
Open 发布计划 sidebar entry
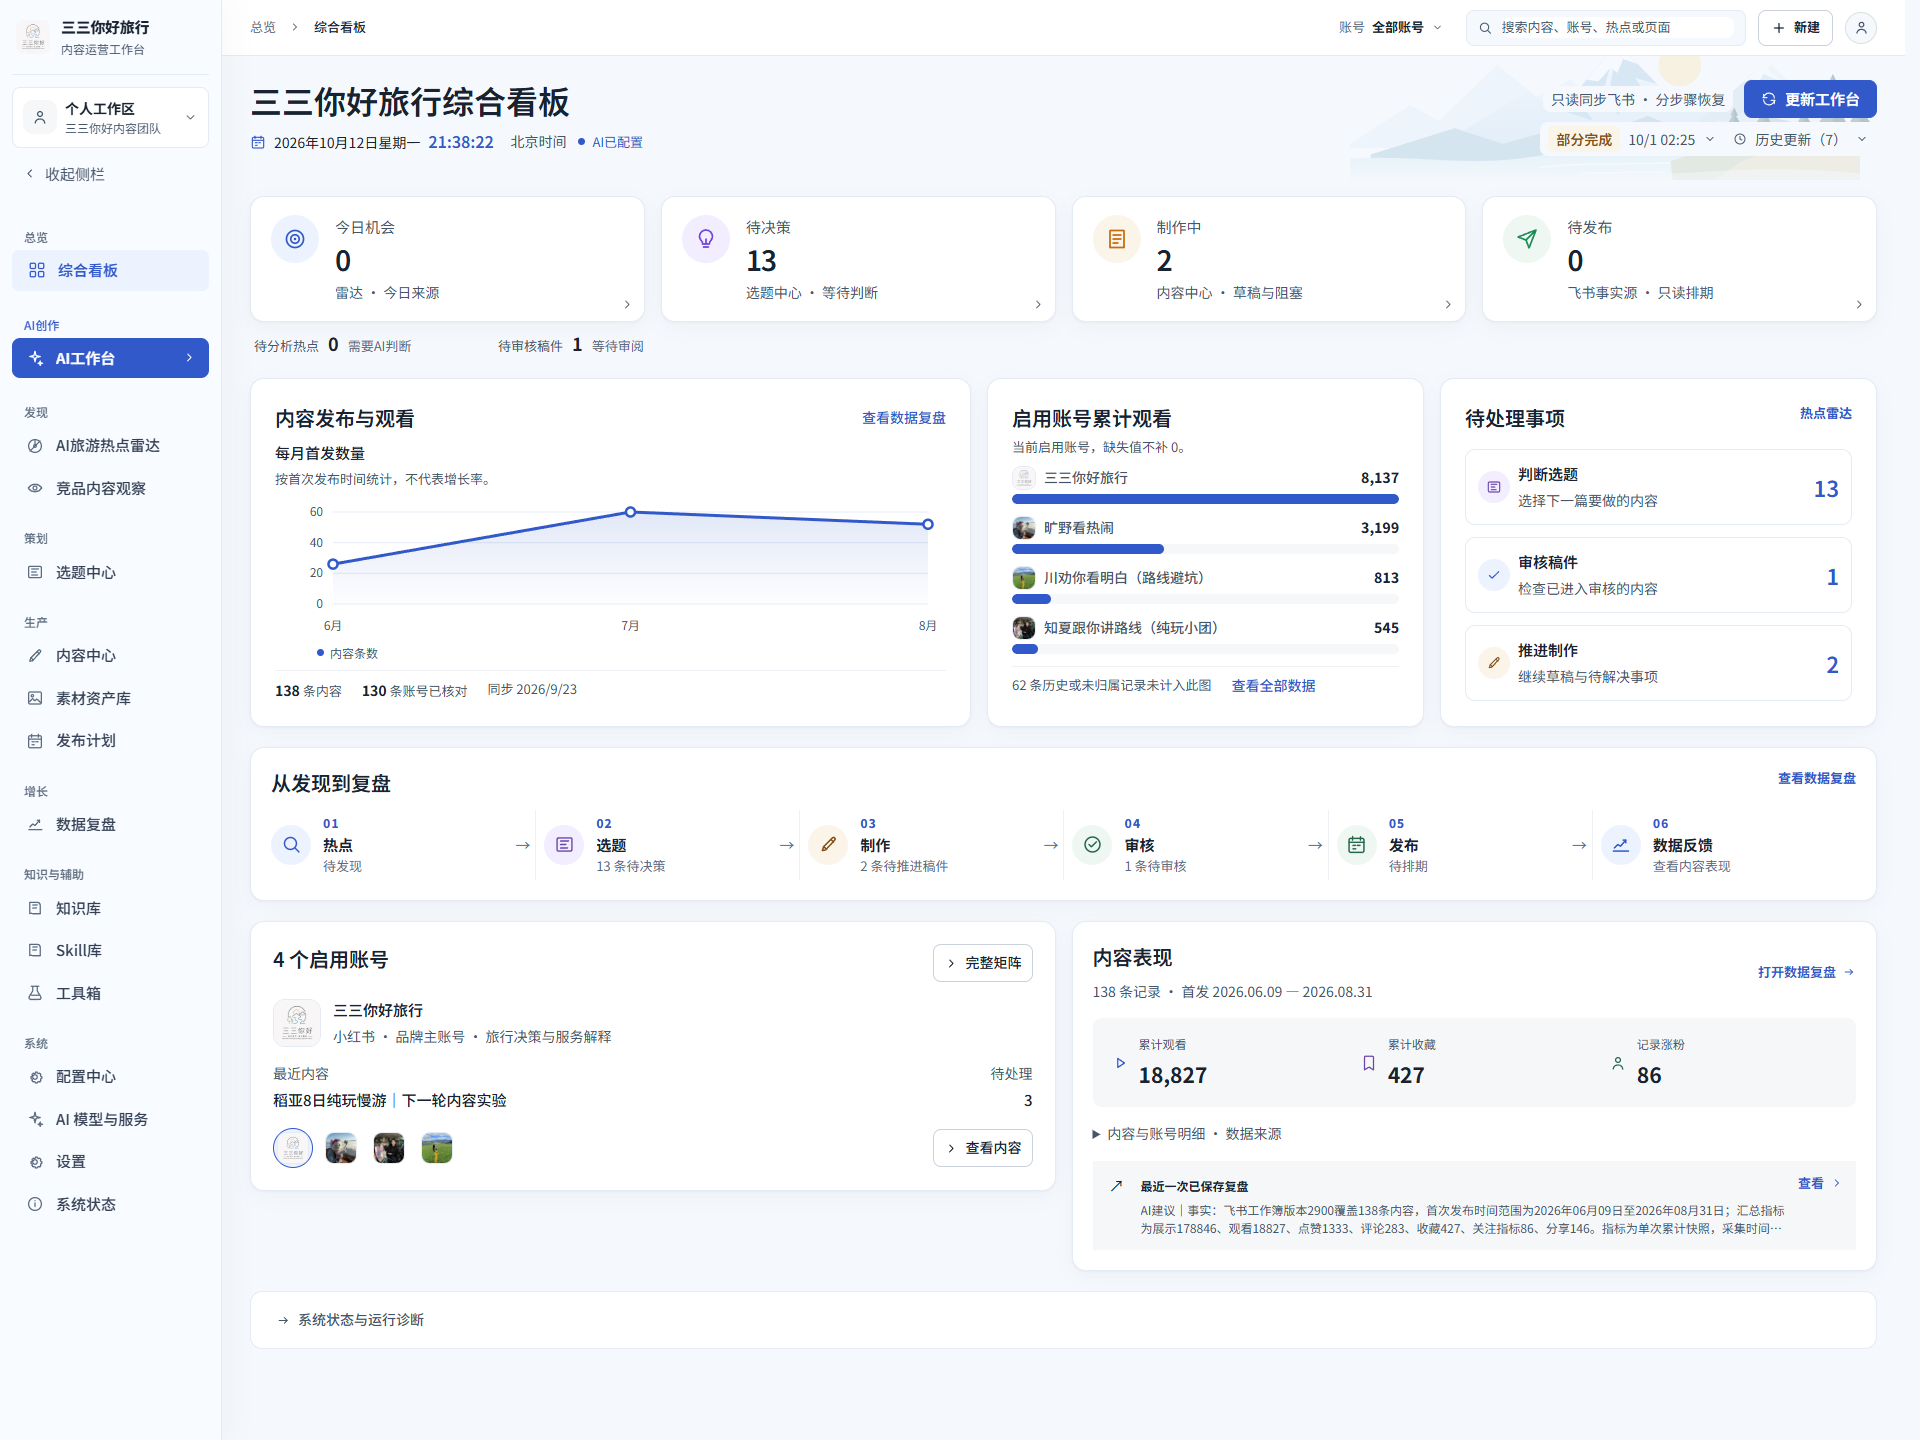click(110, 741)
